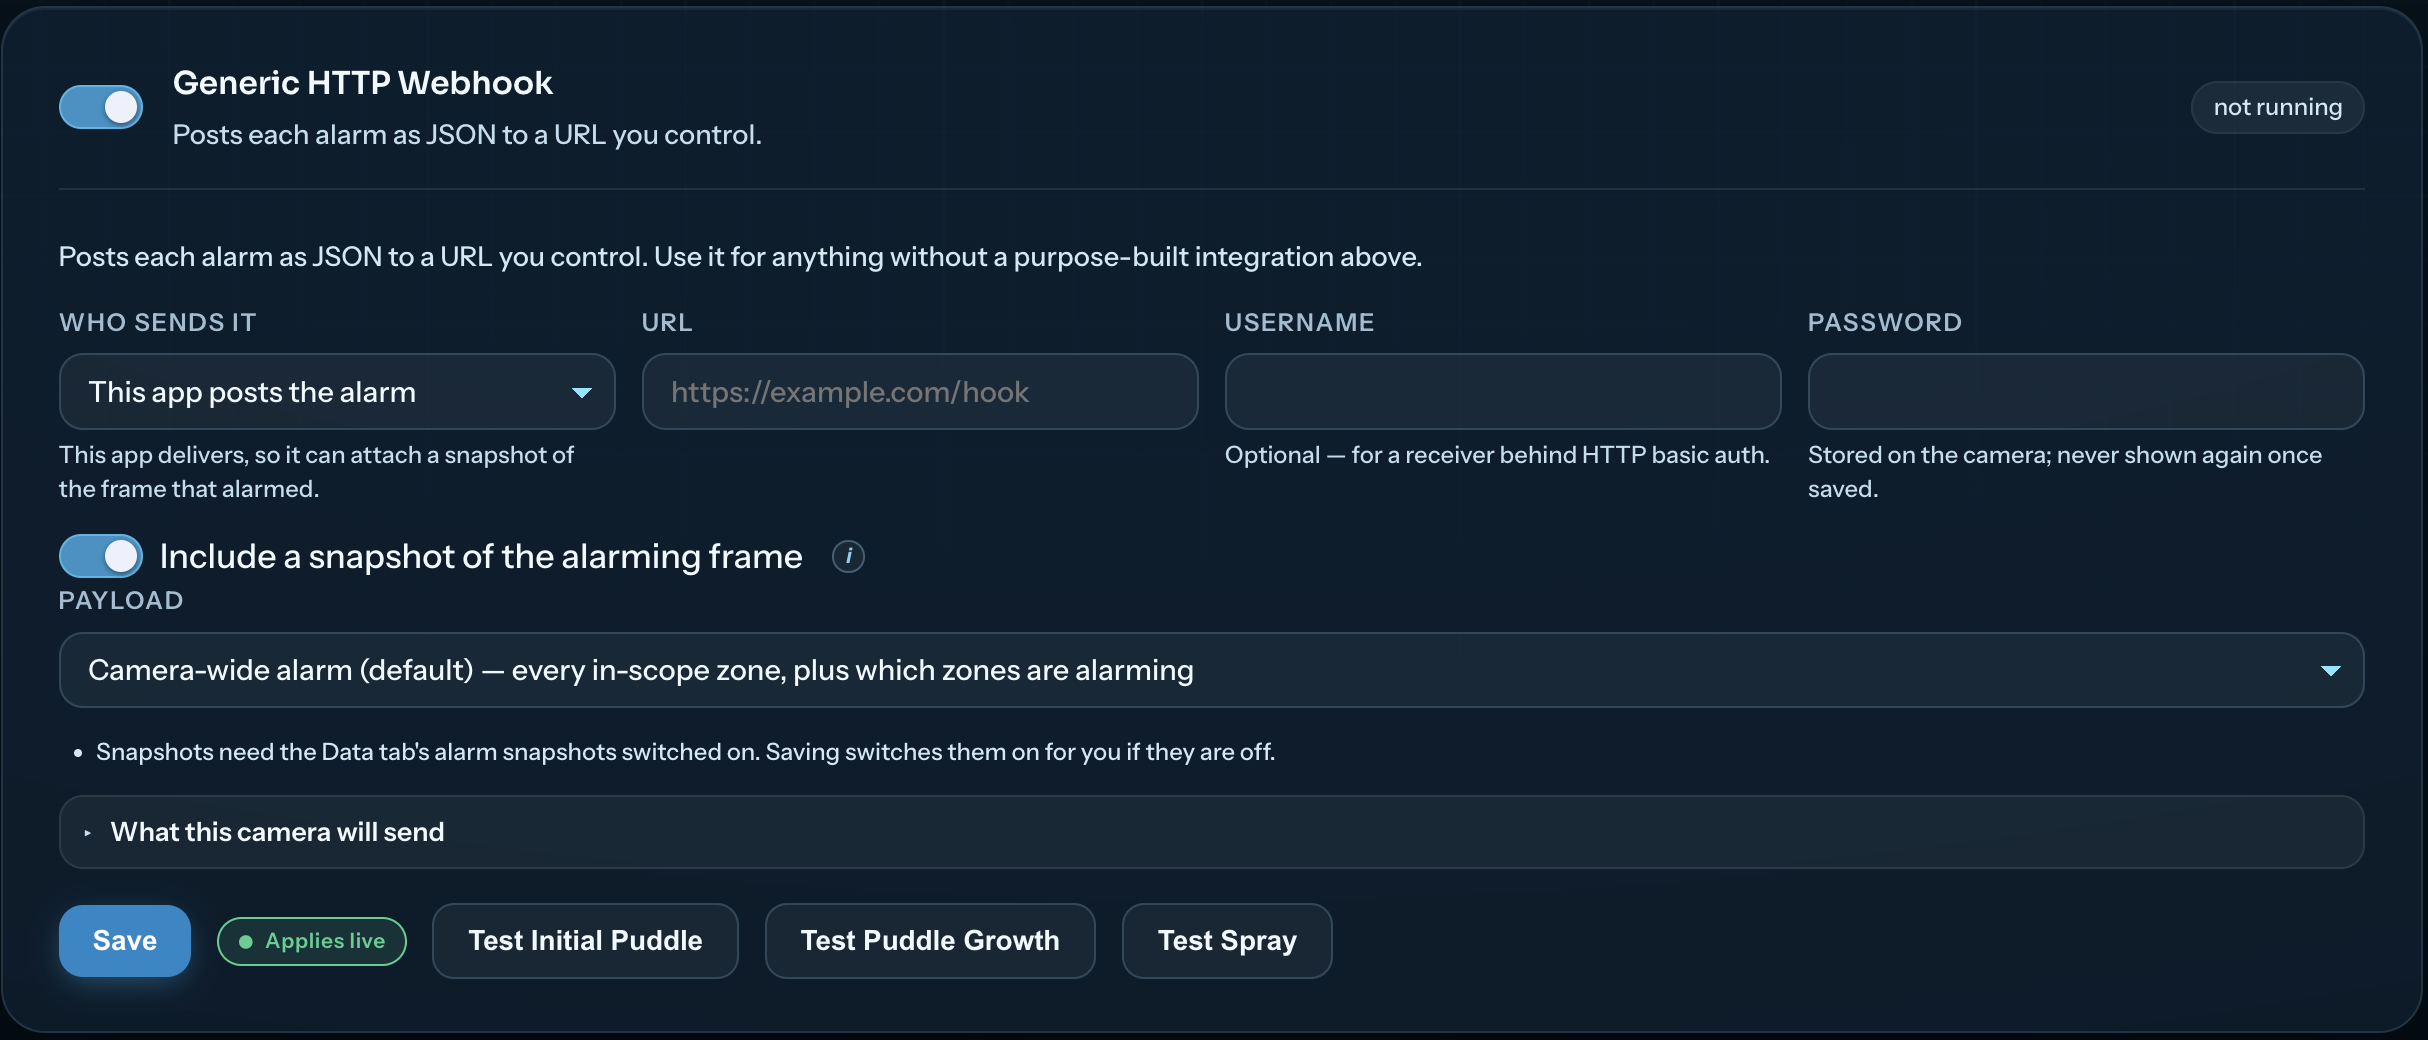Click 'Optional — for a receiver' hint text
The height and width of the screenshot is (1040, 2428).
[1497, 455]
